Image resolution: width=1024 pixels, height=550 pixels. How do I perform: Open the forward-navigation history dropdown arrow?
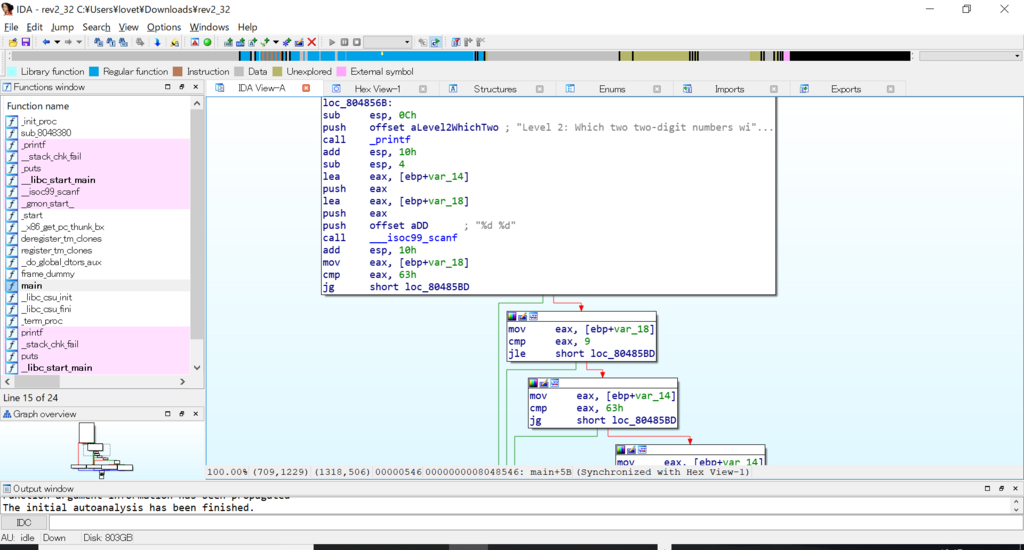pos(79,42)
